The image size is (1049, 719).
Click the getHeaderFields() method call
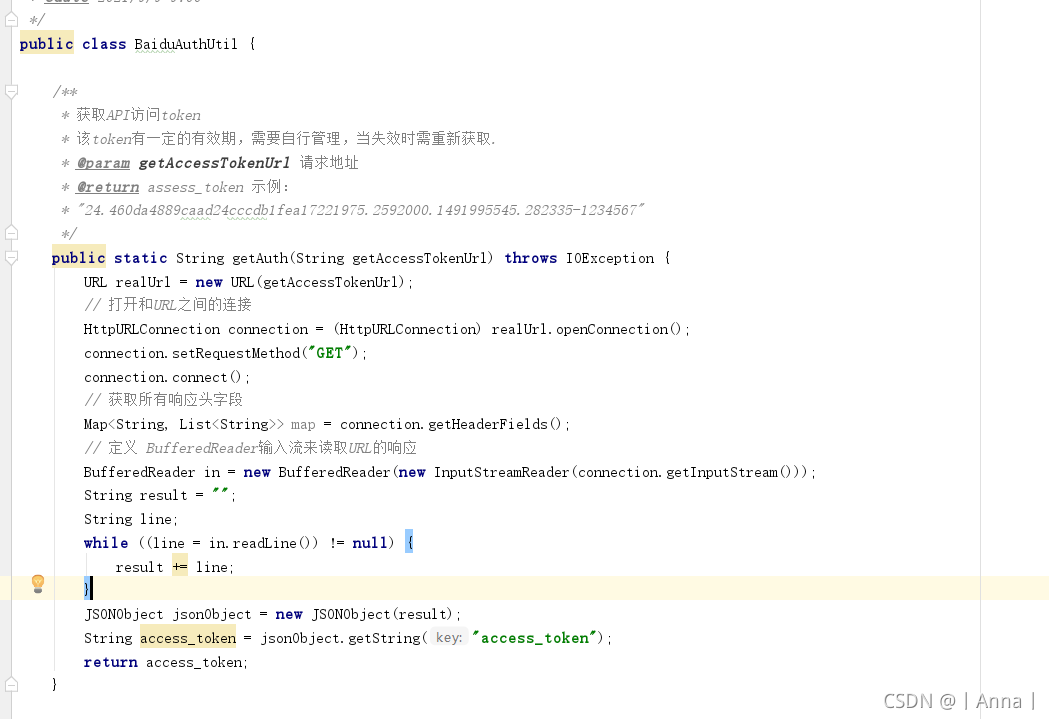(x=497, y=425)
